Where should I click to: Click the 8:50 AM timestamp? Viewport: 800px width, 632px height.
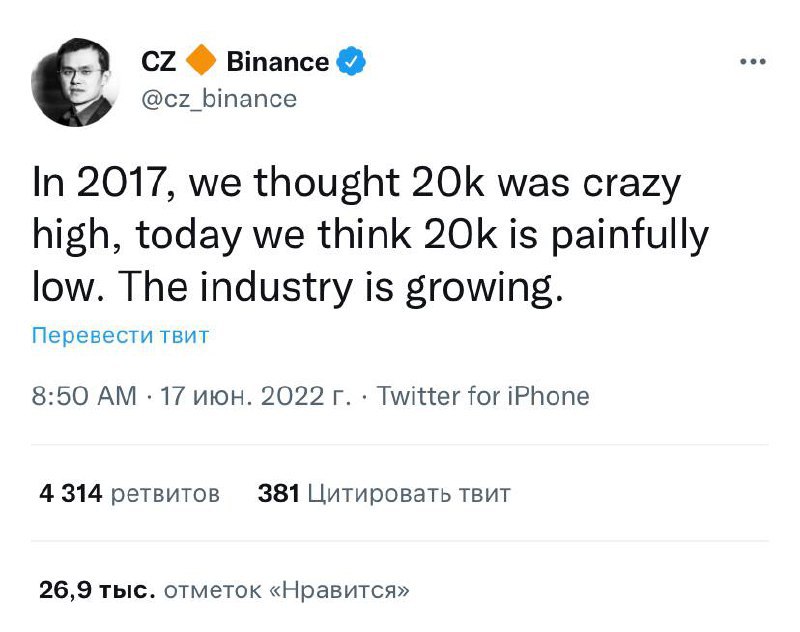(x=84, y=396)
